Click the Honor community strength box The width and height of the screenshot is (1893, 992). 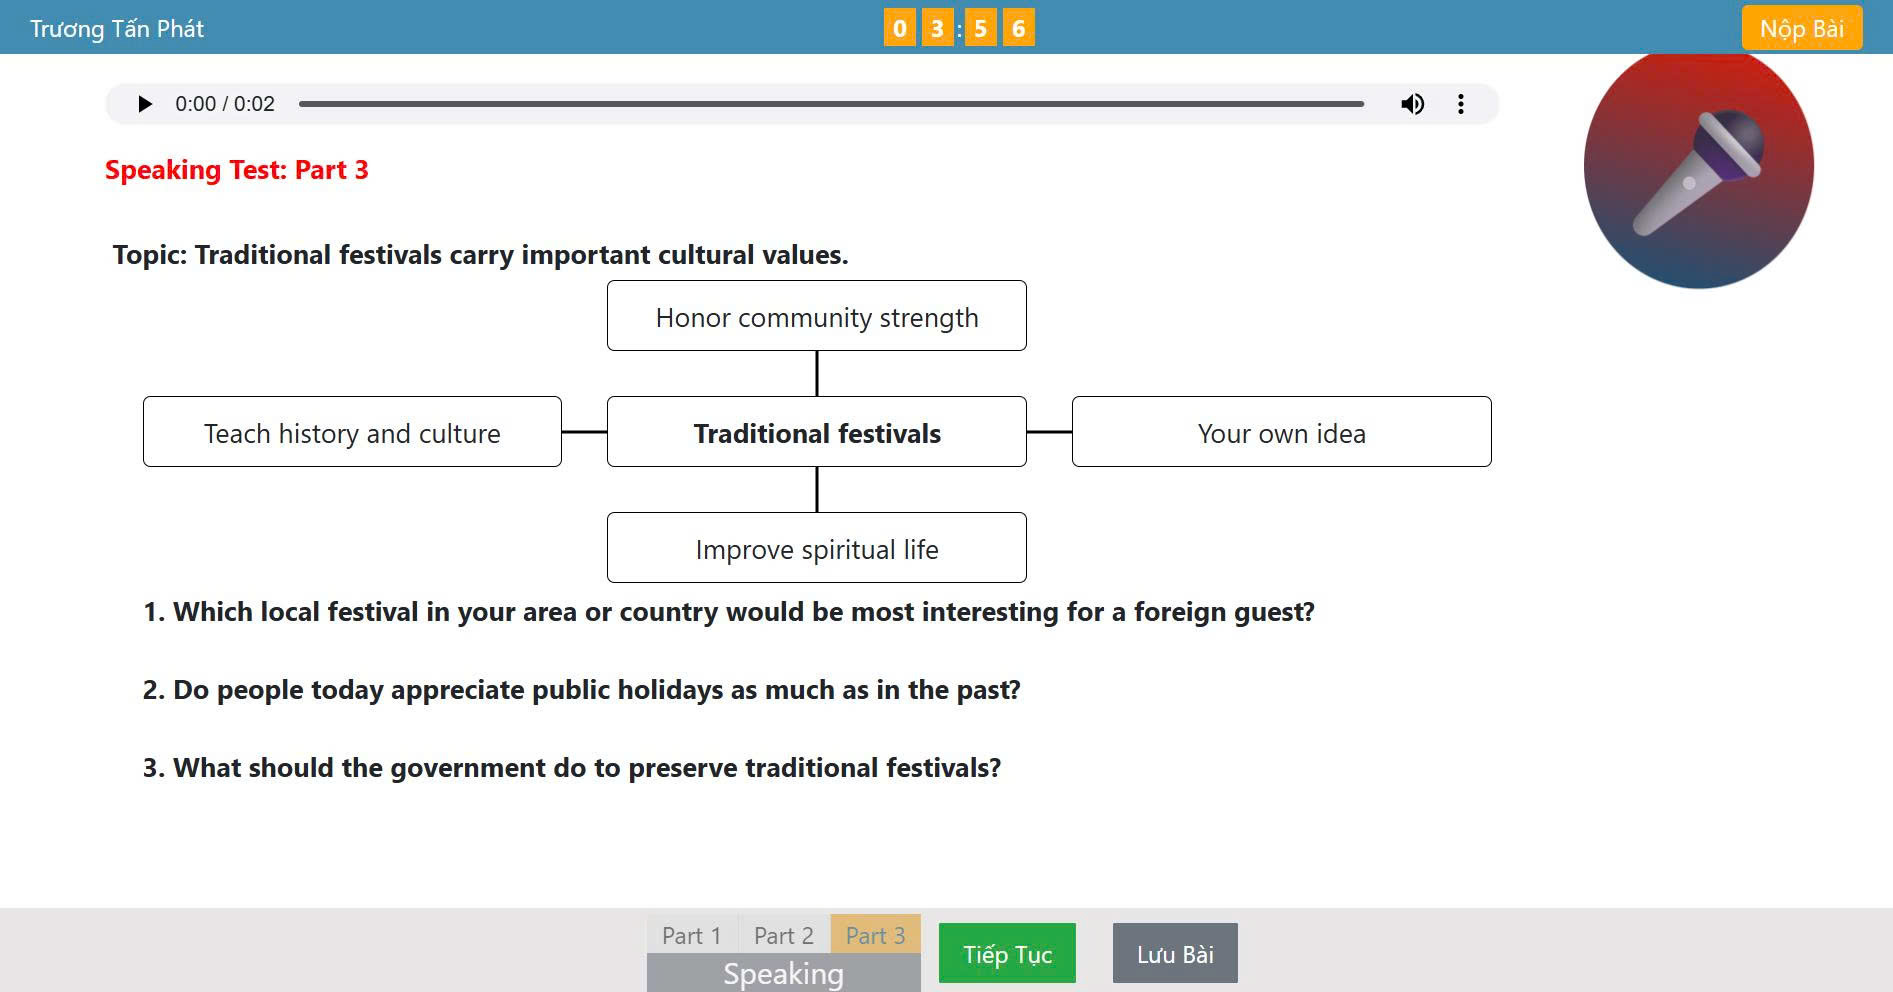[816, 317]
